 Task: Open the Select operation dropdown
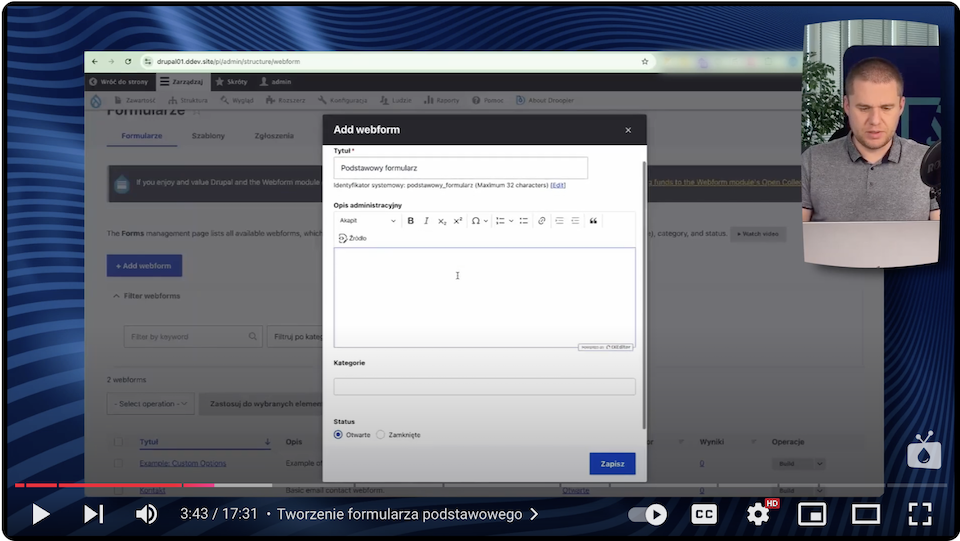pyautogui.click(x=151, y=404)
